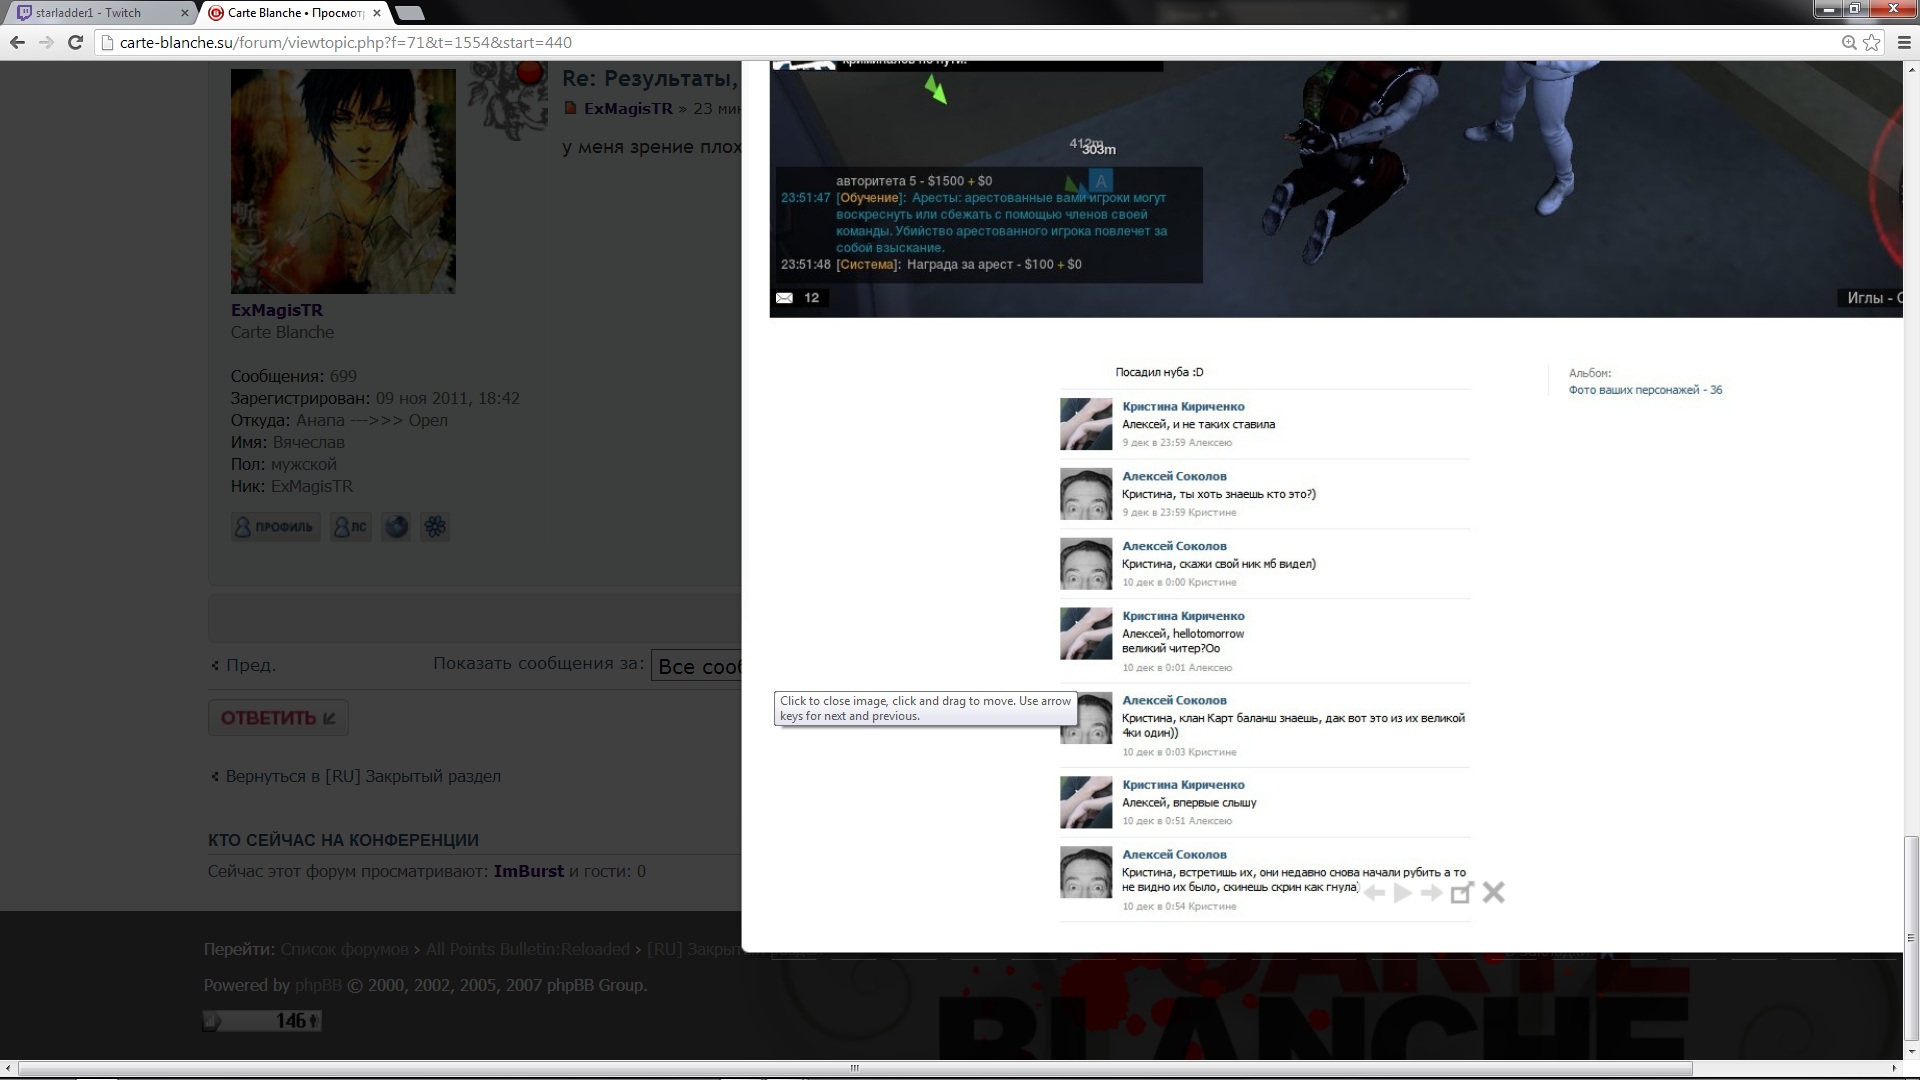The width and height of the screenshot is (1920, 1080).
Task: Click Алексей Соколов name above 'ты хоть знаешь кто это'
Action: (1174, 476)
